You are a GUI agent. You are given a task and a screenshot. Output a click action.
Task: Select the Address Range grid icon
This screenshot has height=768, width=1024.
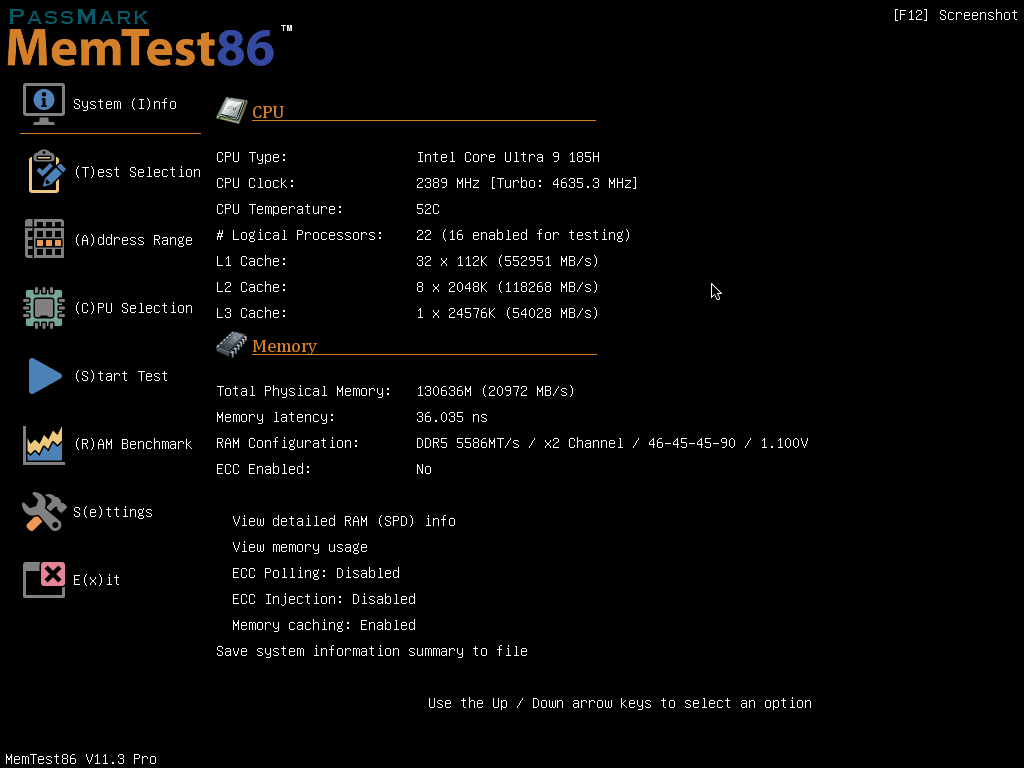[44, 239]
